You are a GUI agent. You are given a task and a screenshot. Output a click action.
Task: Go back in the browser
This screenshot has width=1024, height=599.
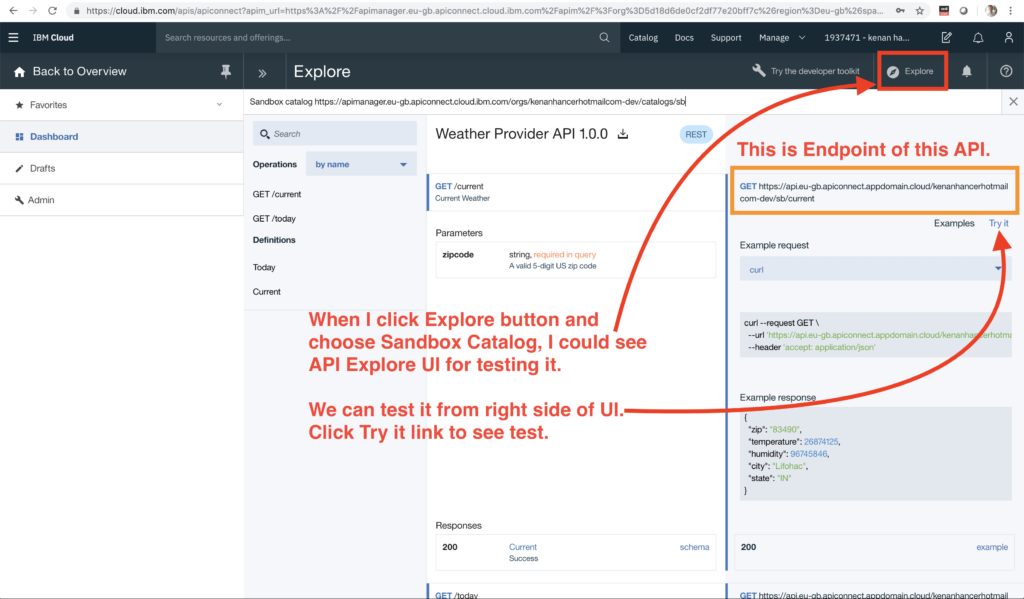13,10
